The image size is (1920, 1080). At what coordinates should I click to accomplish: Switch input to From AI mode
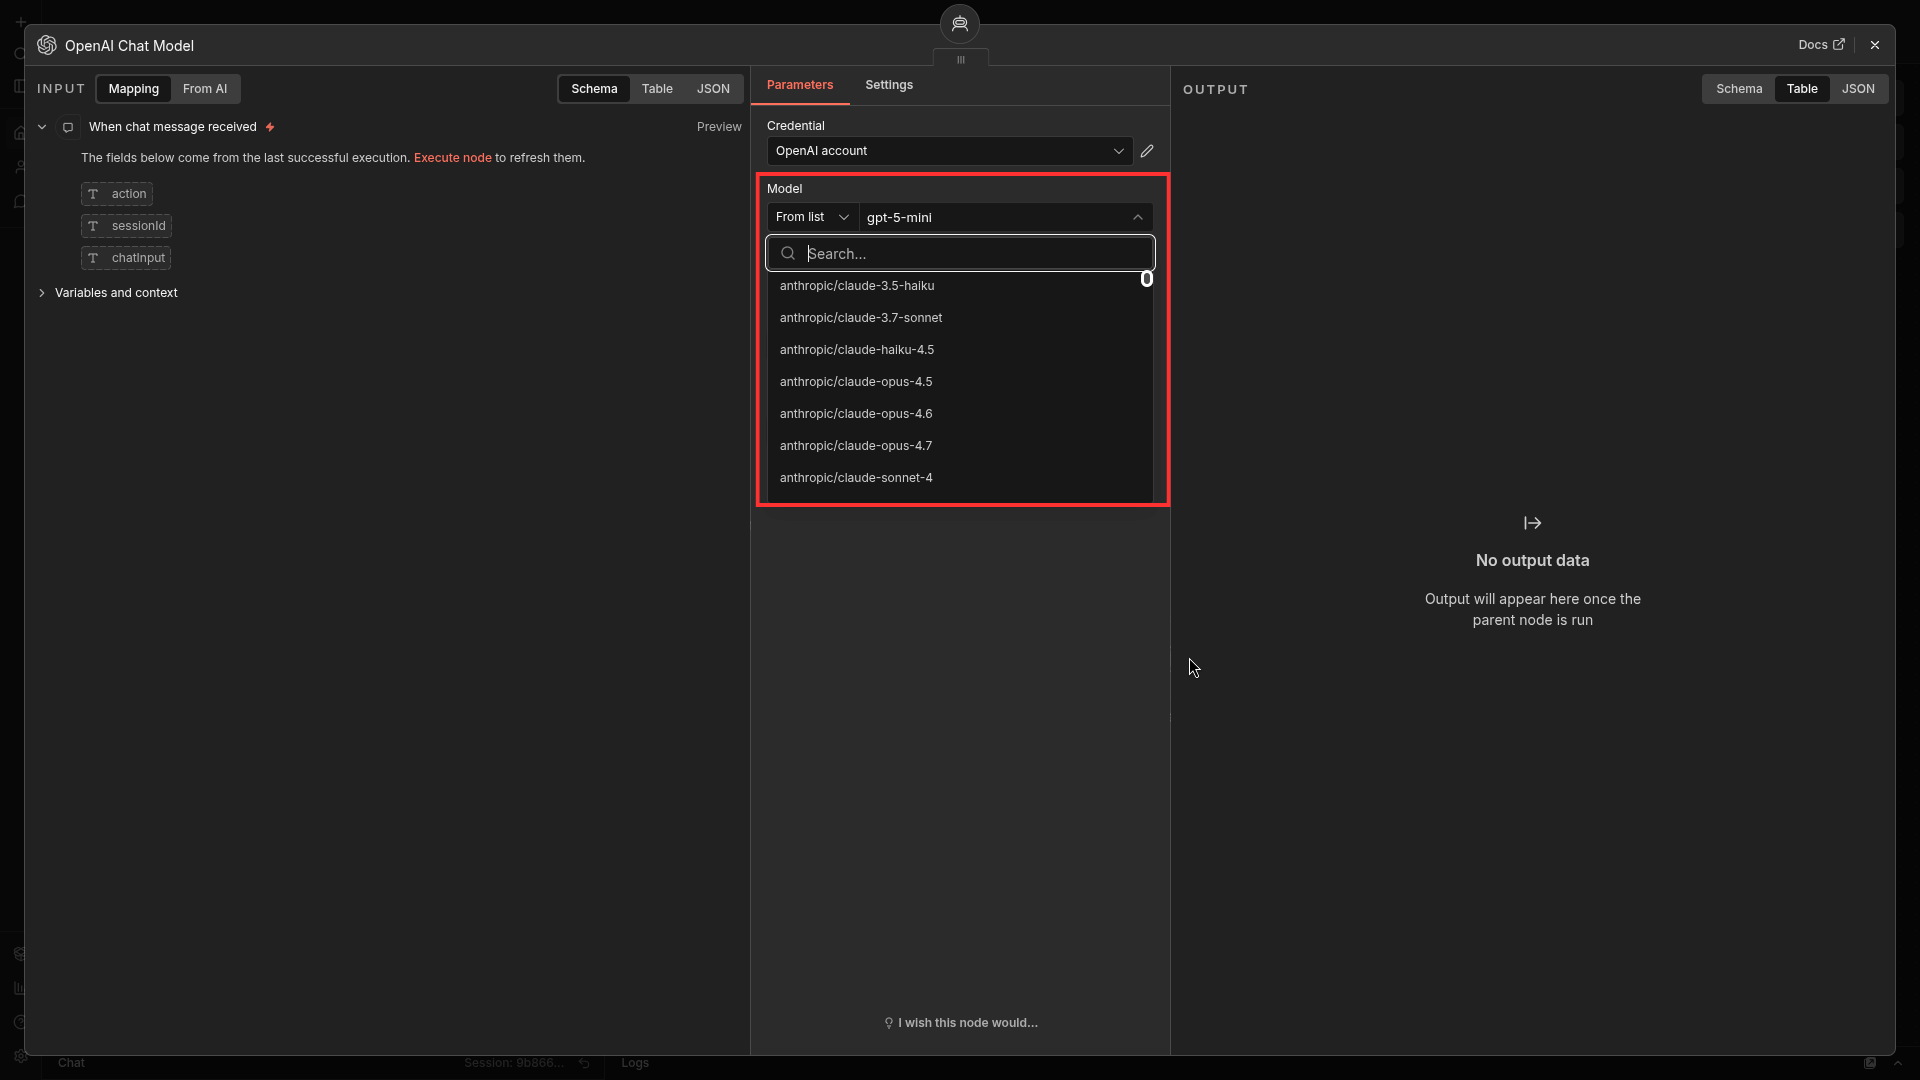click(x=205, y=89)
